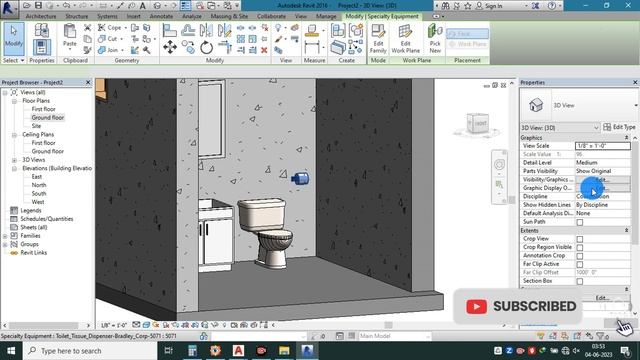The height and width of the screenshot is (360, 640).
Task: Open the Massing & Site ribbon tab
Action: coord(229,16)
